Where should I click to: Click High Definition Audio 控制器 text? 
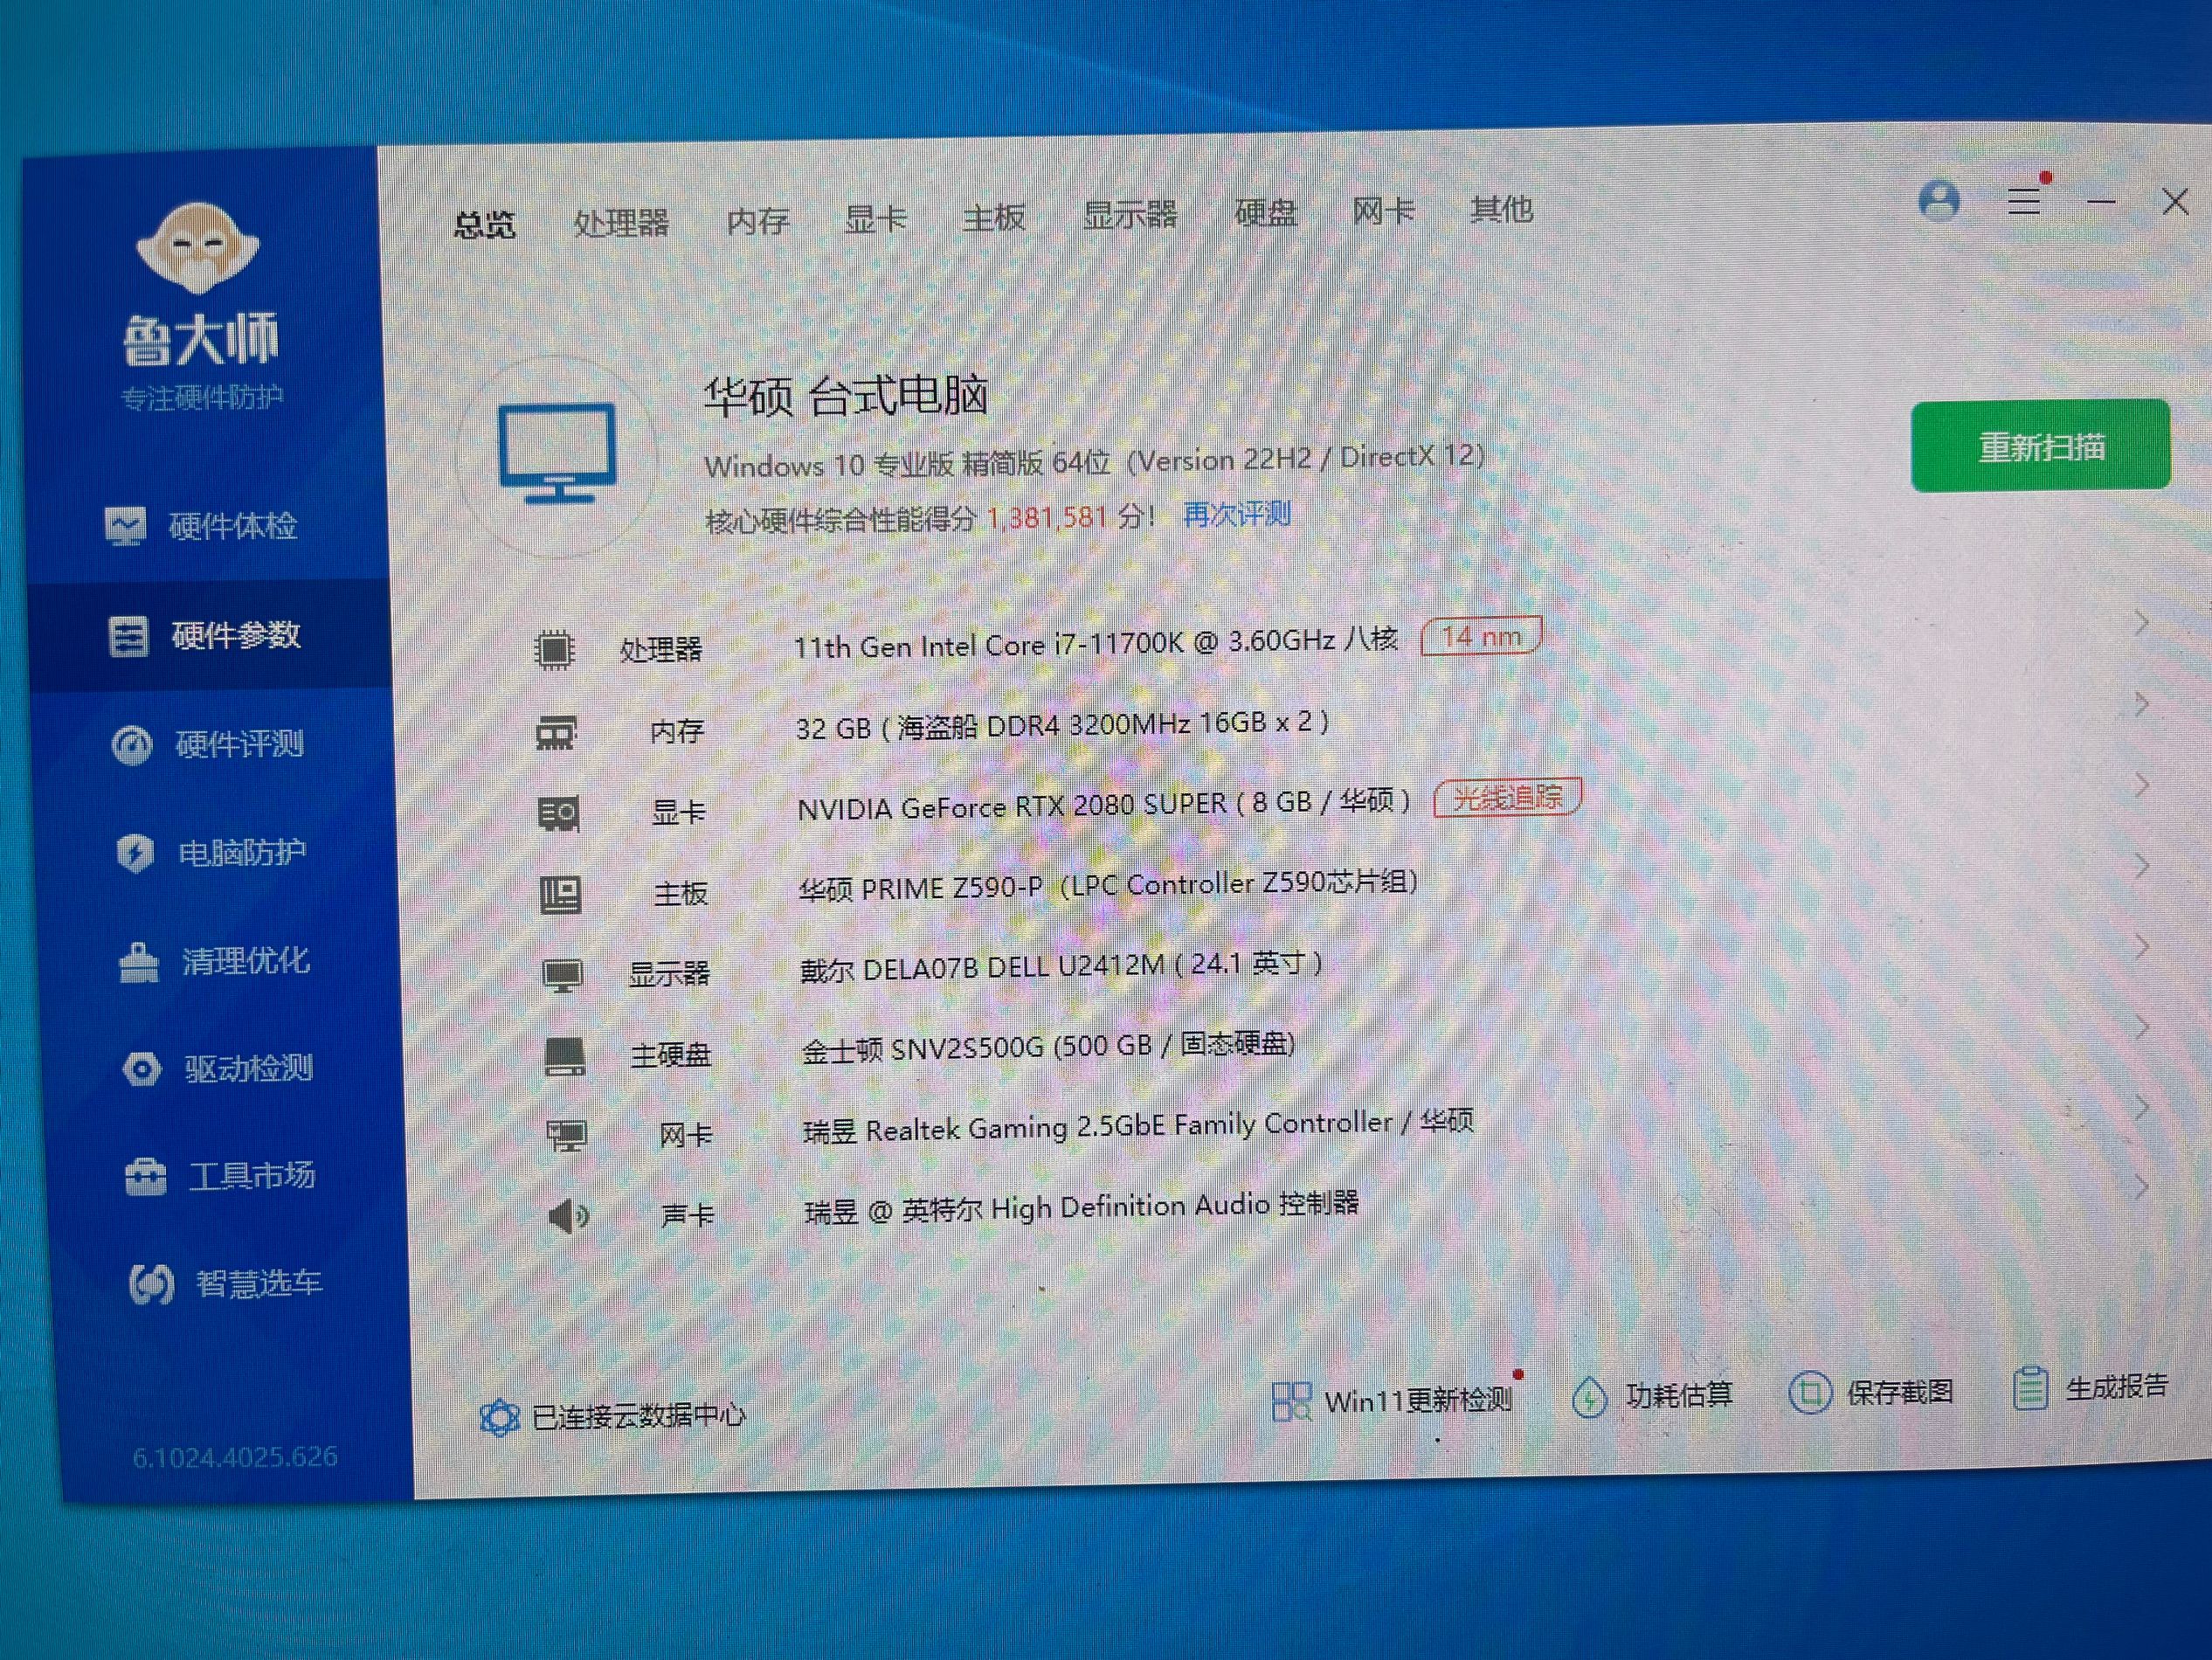(x=1175, y=1206)
